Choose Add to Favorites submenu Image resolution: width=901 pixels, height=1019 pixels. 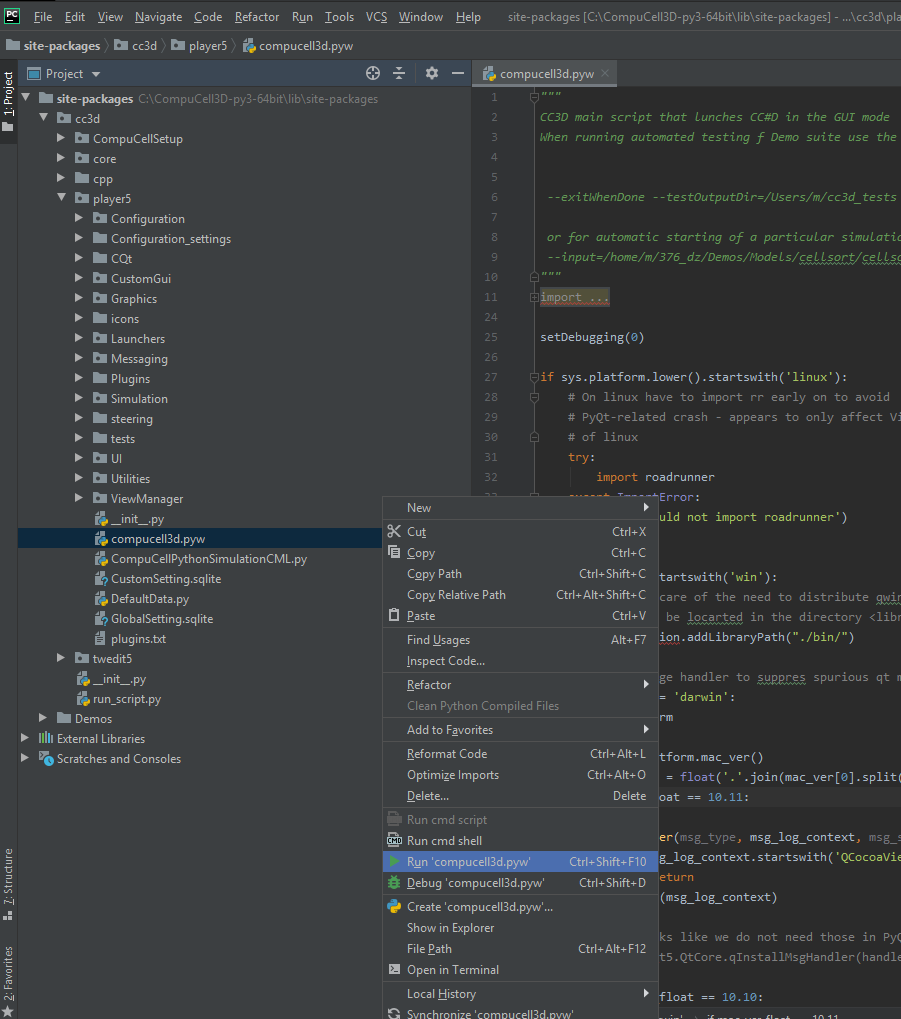[521, 730]
